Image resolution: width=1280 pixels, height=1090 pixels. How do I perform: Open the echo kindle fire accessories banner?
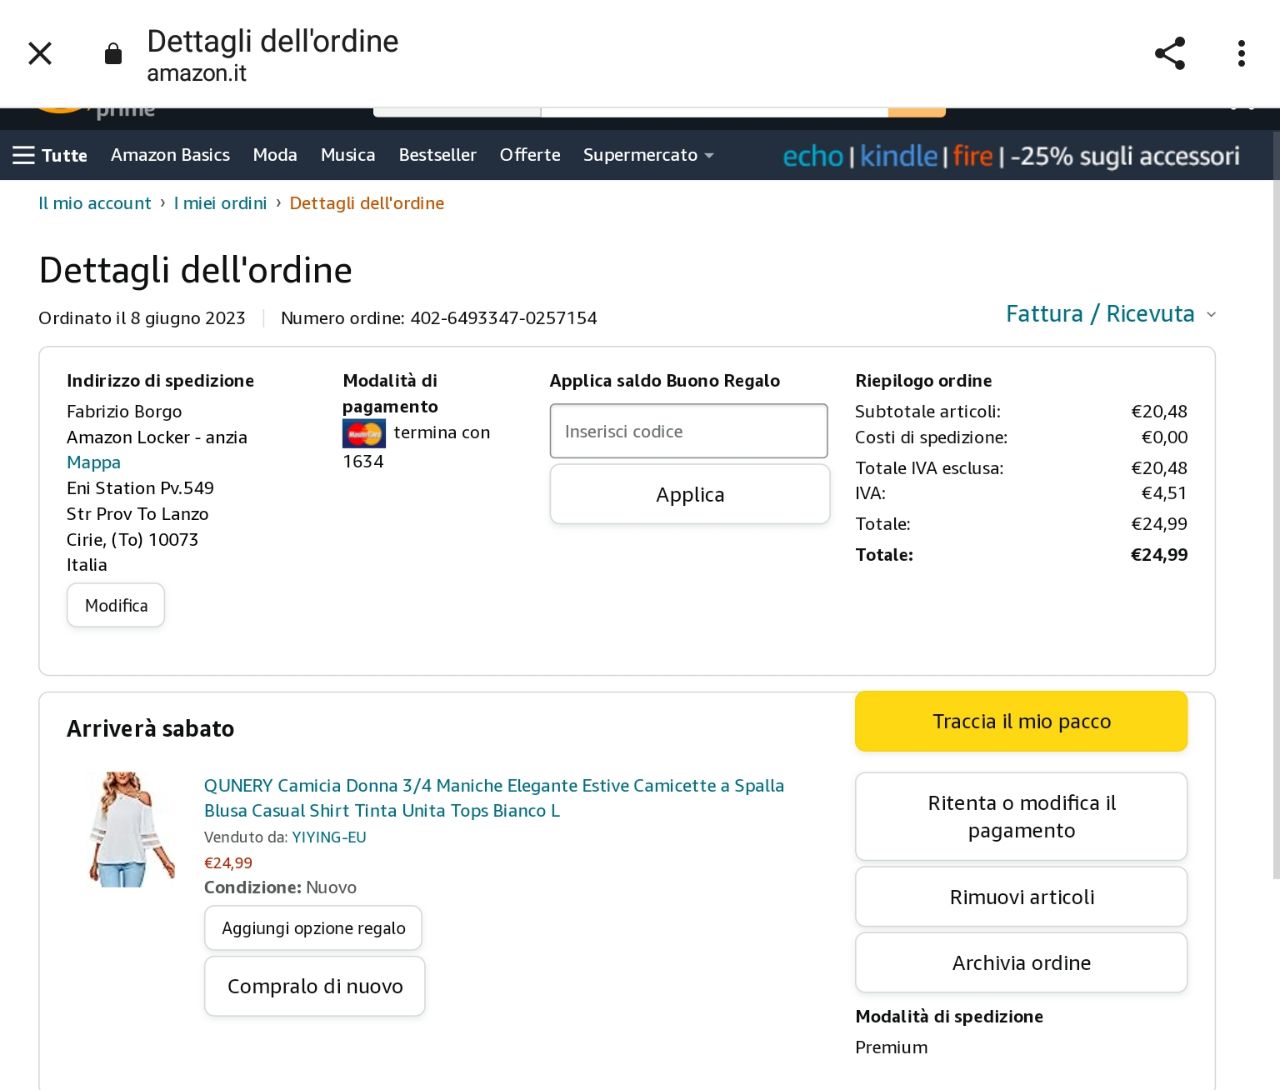click(1010, 156)
